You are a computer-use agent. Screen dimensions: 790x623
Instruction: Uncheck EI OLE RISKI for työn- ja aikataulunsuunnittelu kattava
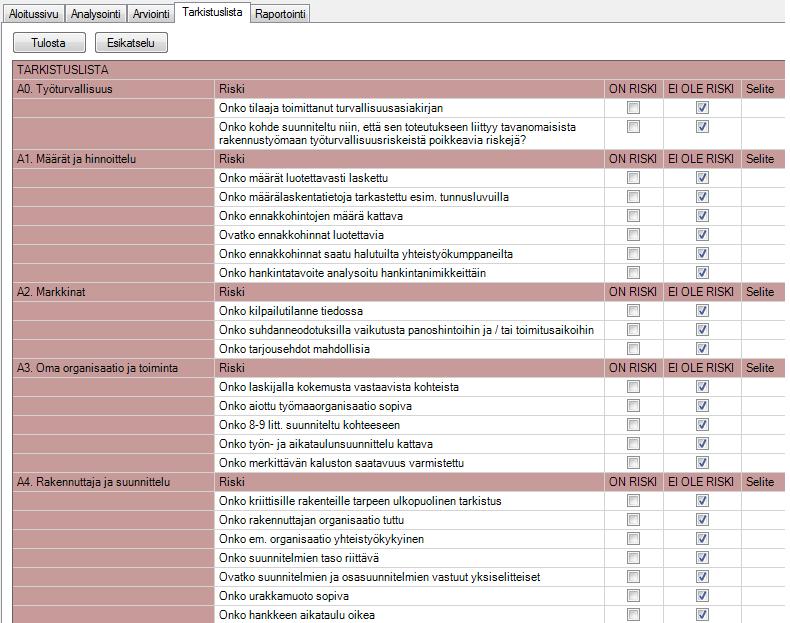pyautogui.click(x=702, y=444)
